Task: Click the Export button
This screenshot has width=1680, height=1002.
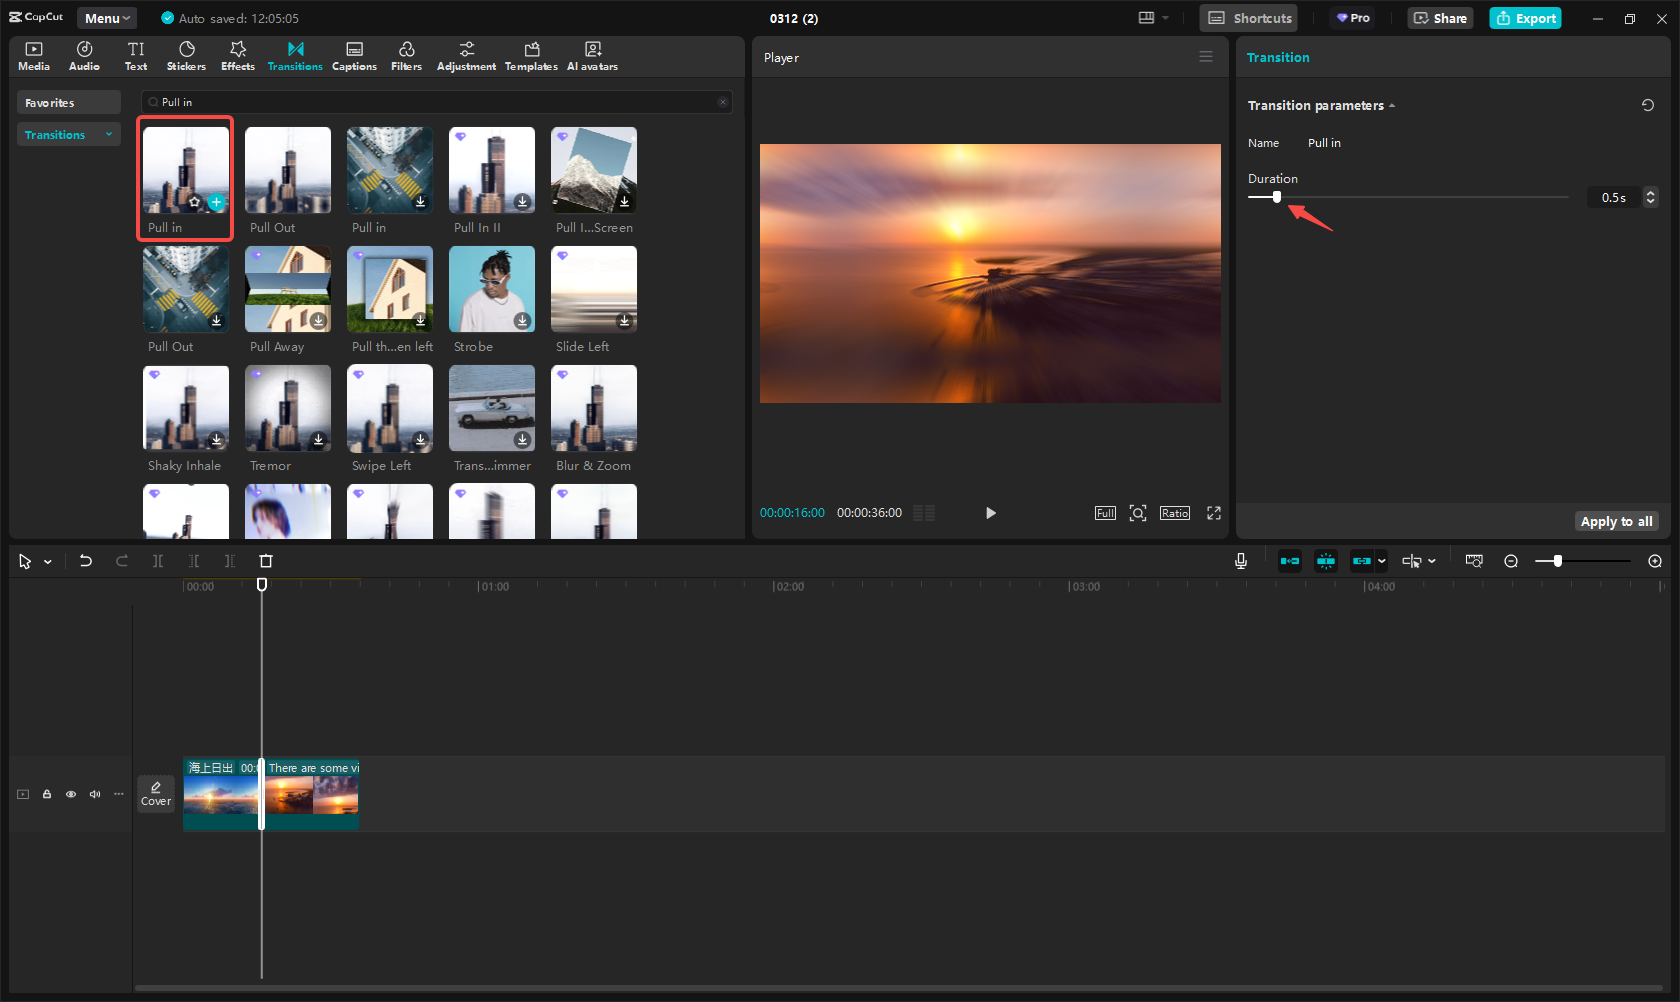Action: (1525, 18)
